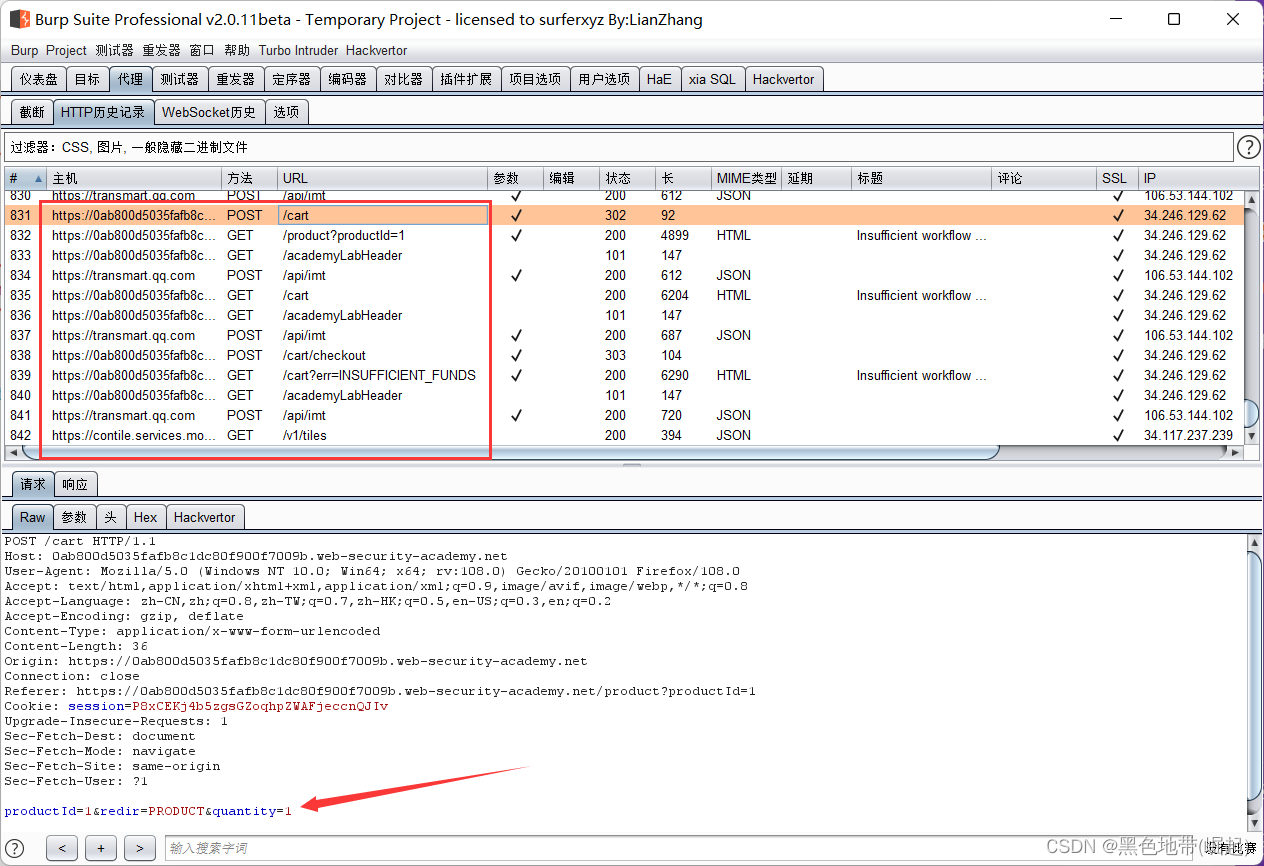Switch to the 定序器 tab

point(292,79)
